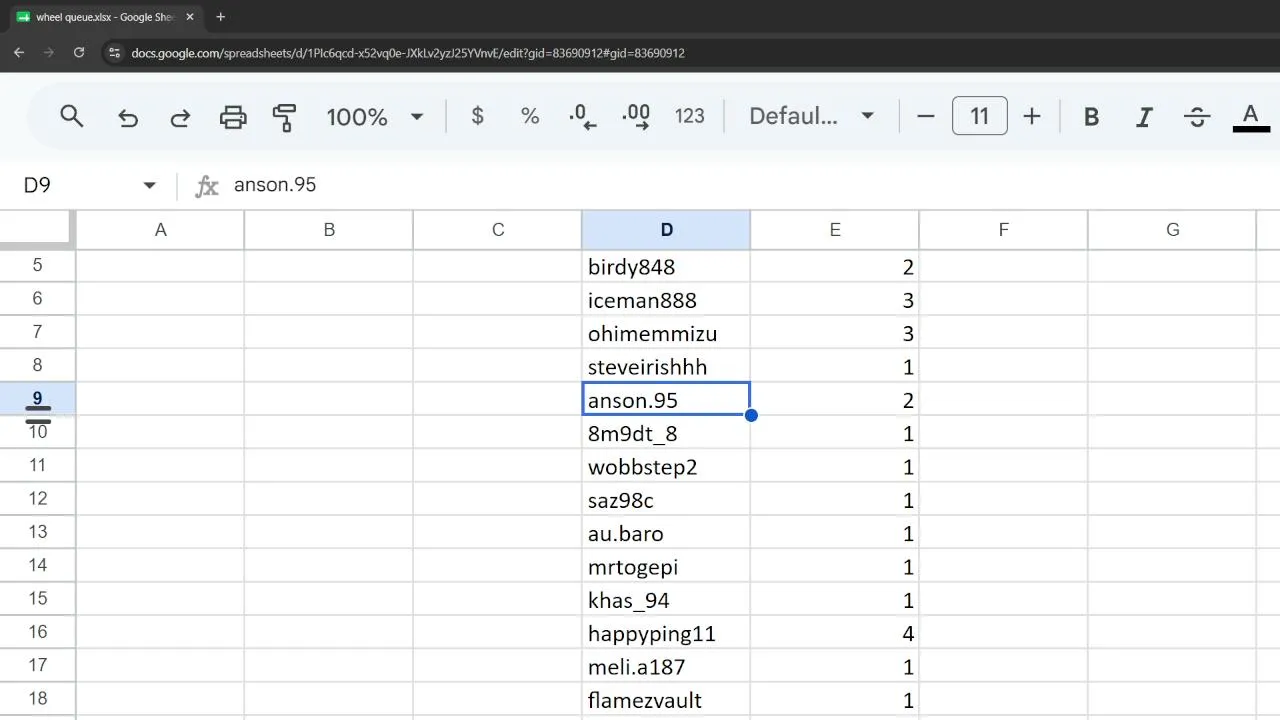Click cell containing meli.a187

(666, 667)
